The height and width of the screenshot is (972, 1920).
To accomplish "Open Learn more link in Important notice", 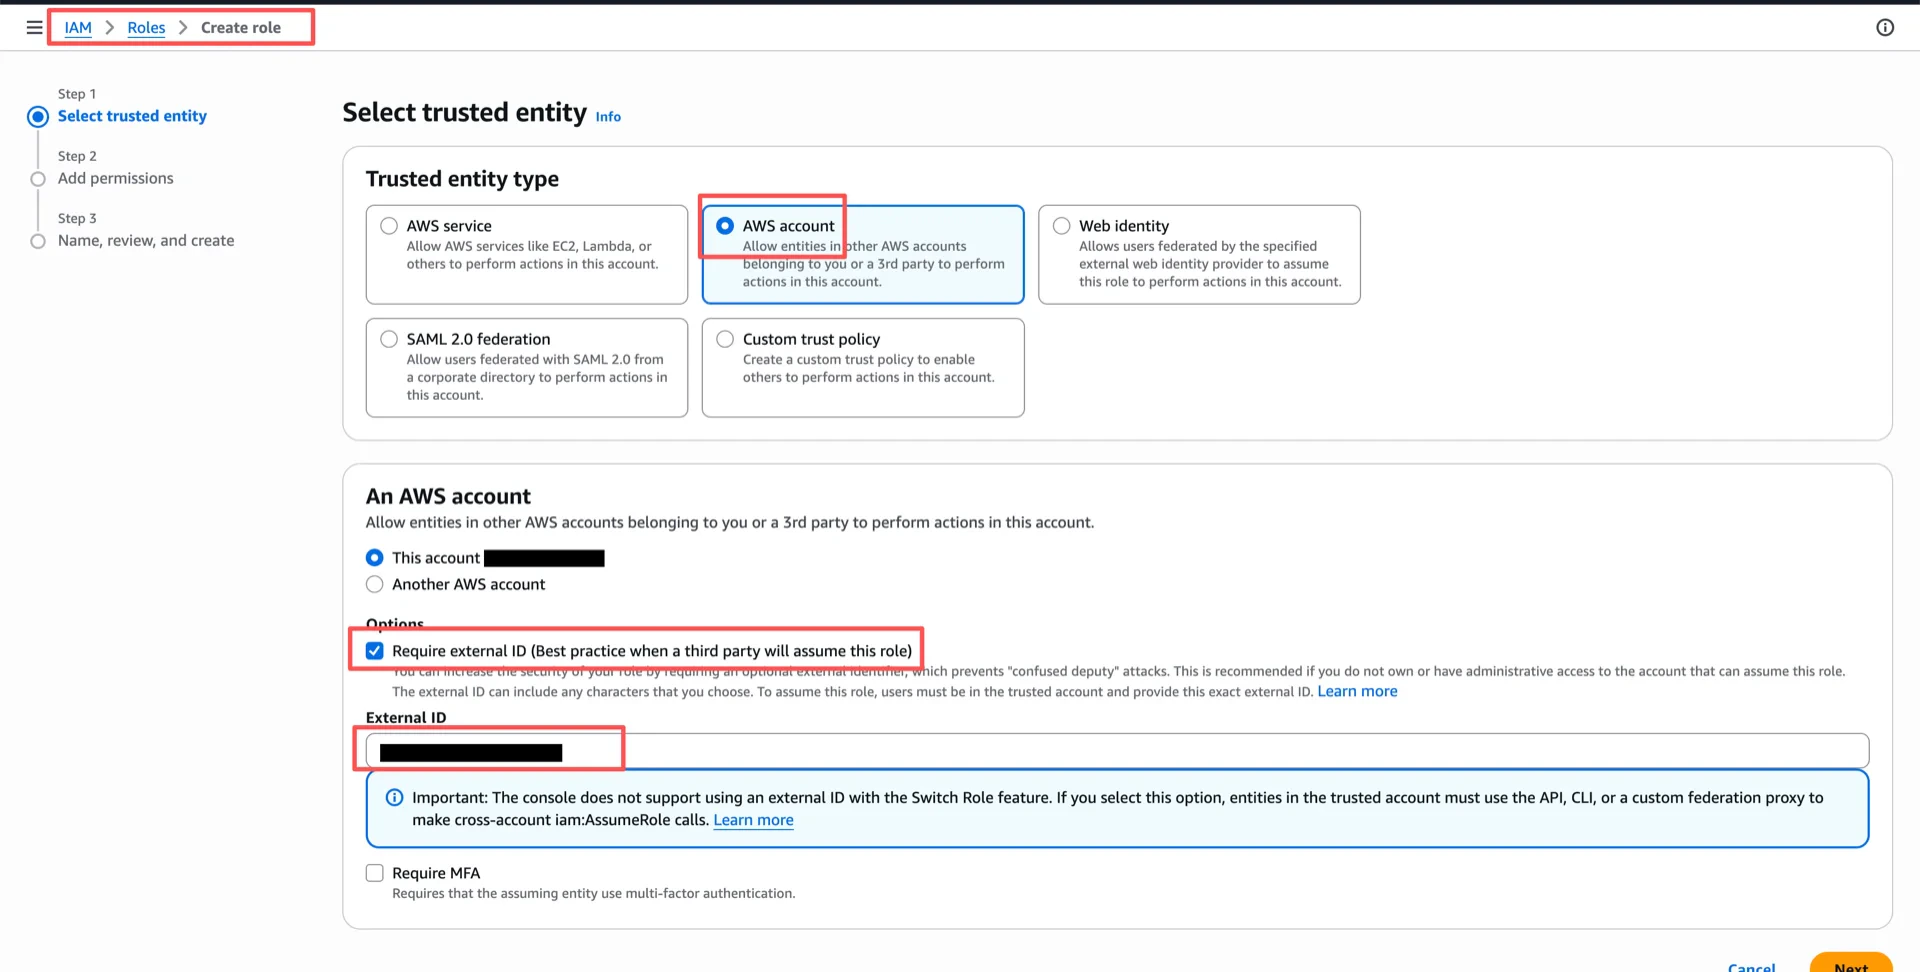I will [x=753, y=820].
